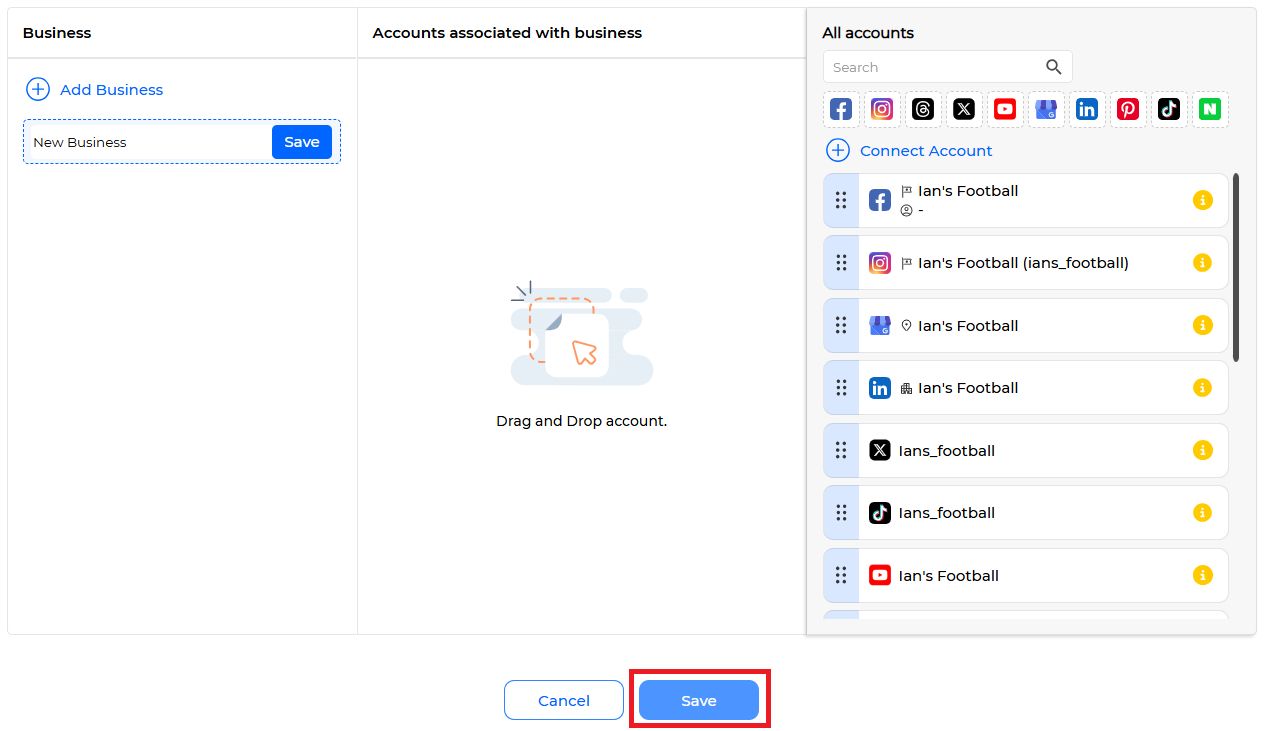Select 'Ians_football' text in X row

click(x=947, y=451)
